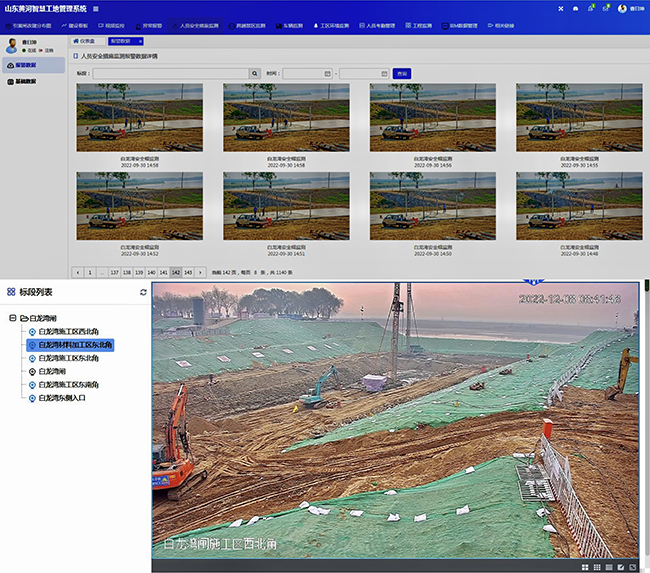The height and width of the screenshot is (573, 650).
Task: Focus the 标段 search input field
Action: (x=171, y=73)
